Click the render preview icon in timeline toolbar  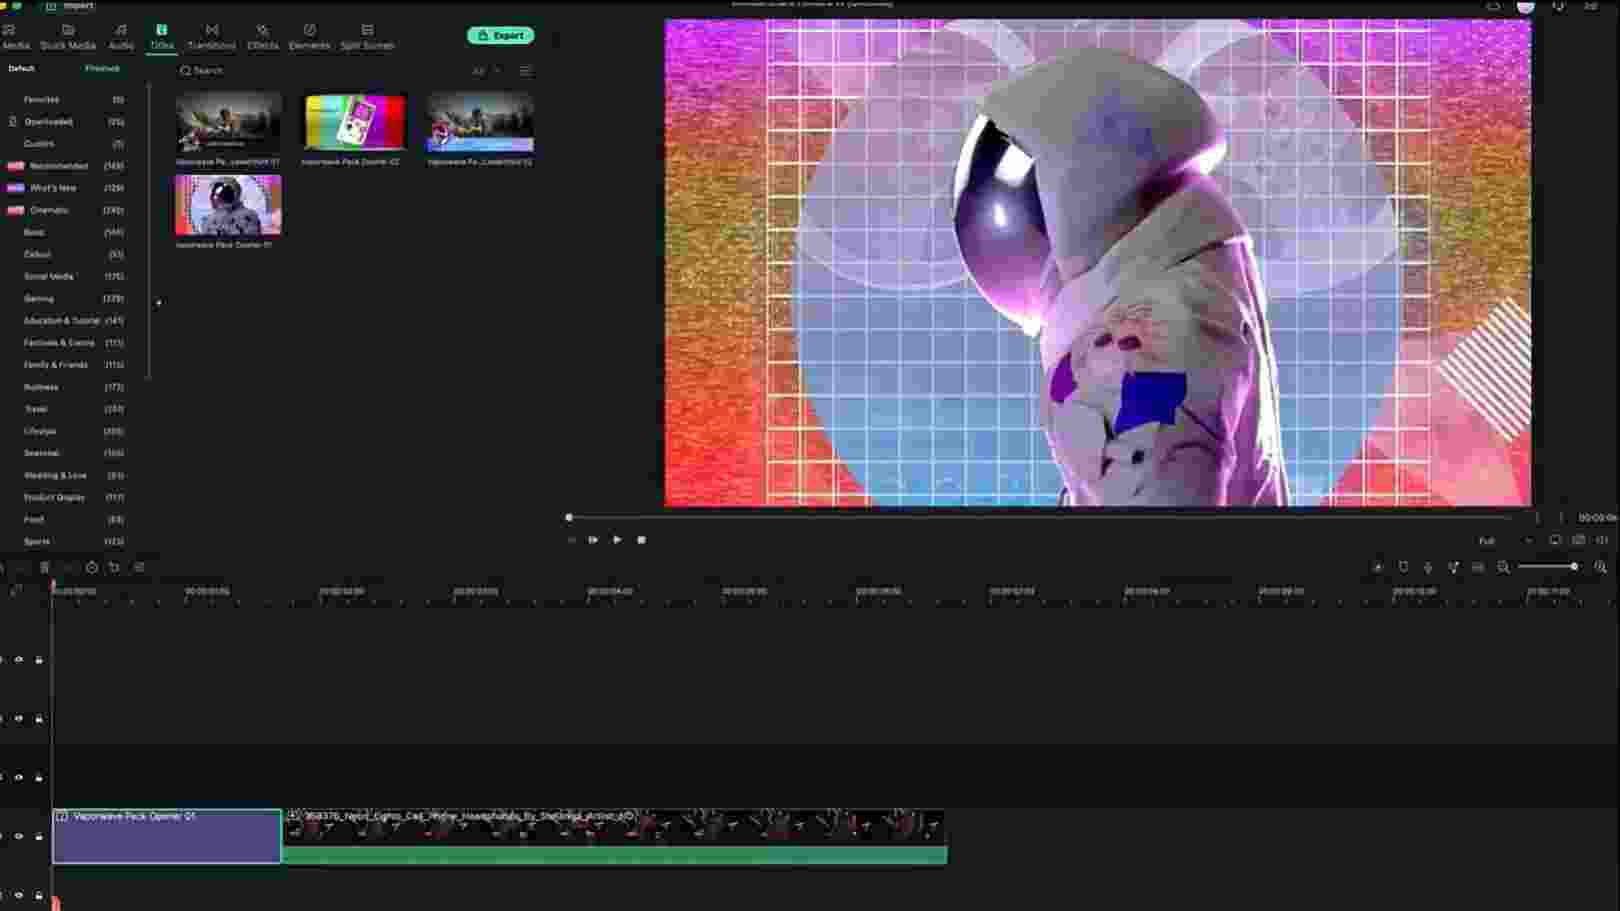1377,567
